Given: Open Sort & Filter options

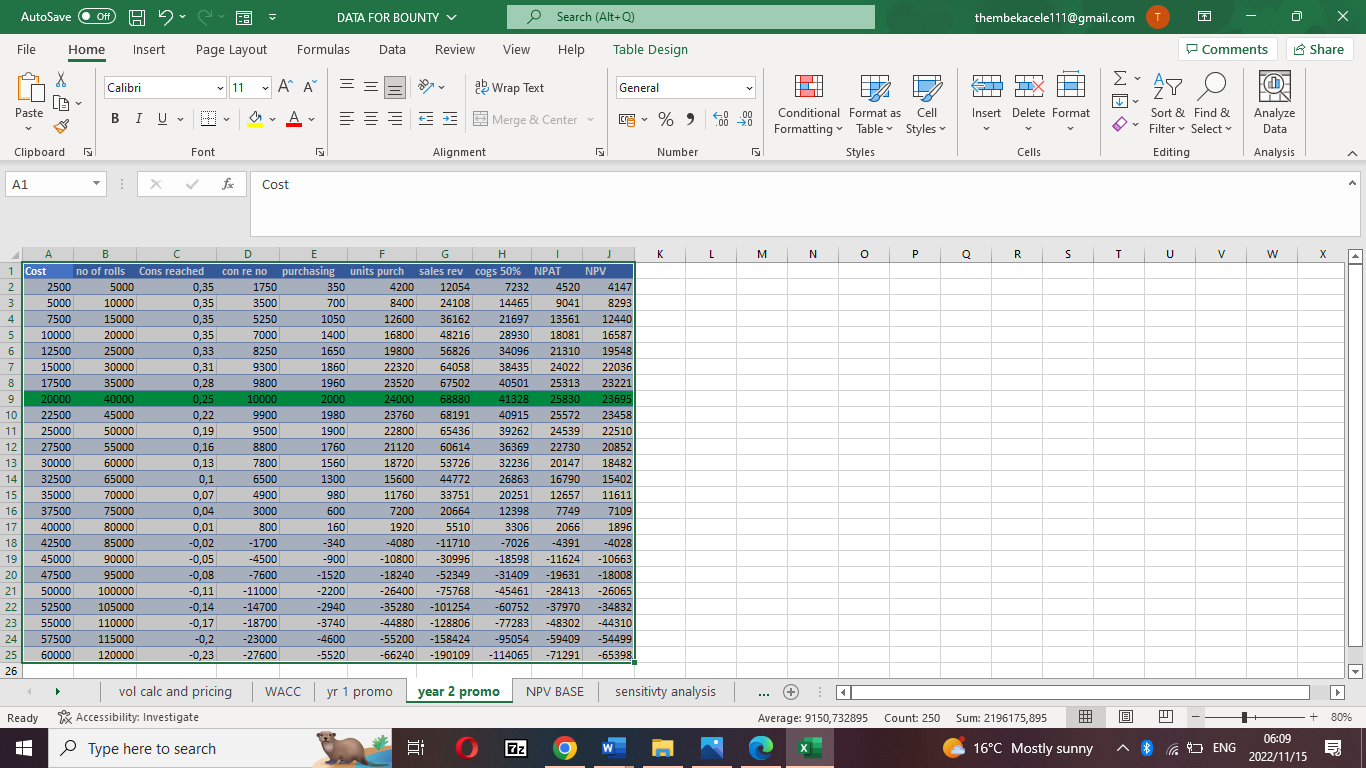Looking at the screenshot, I should pos(1167,104).
